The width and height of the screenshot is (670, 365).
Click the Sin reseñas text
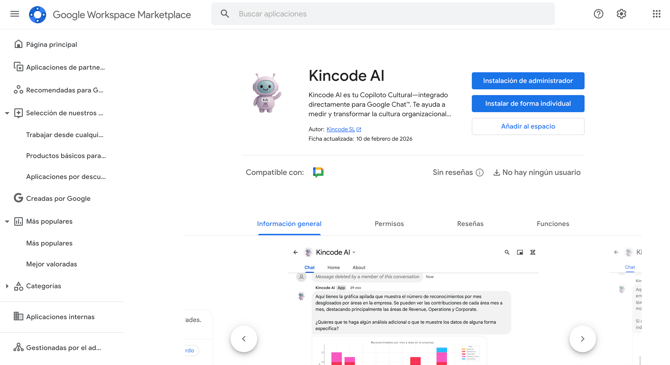click(x=453, y=172)
